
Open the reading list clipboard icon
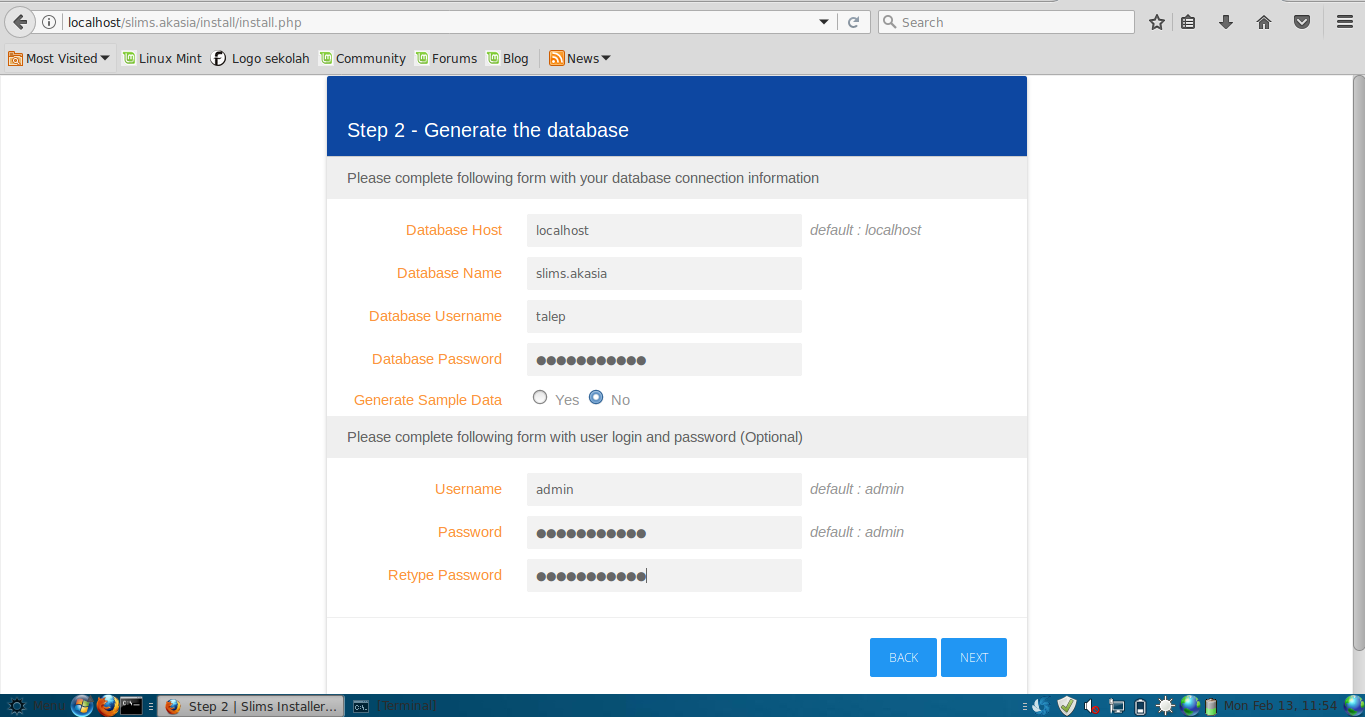point(1188,21)
